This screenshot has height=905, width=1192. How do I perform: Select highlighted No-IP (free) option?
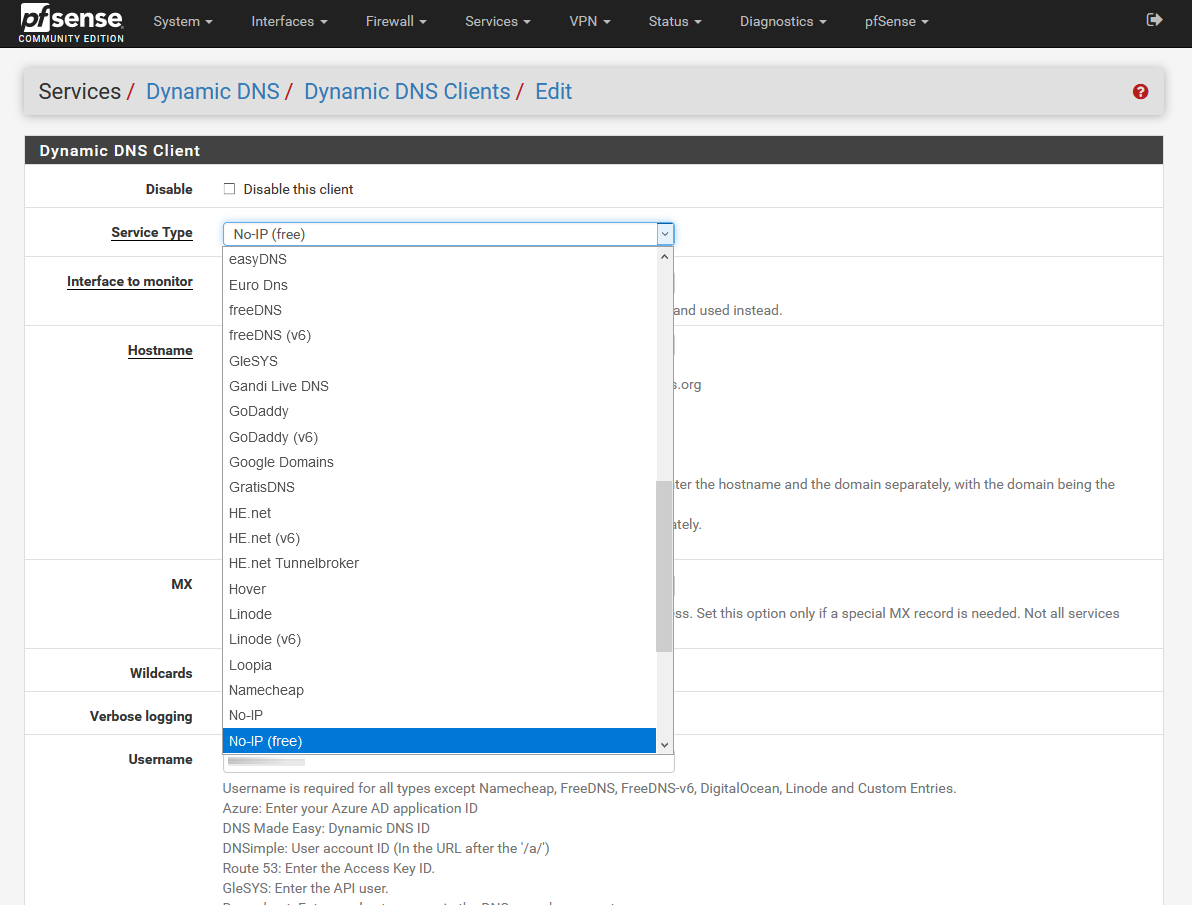[x=439, y=741]
